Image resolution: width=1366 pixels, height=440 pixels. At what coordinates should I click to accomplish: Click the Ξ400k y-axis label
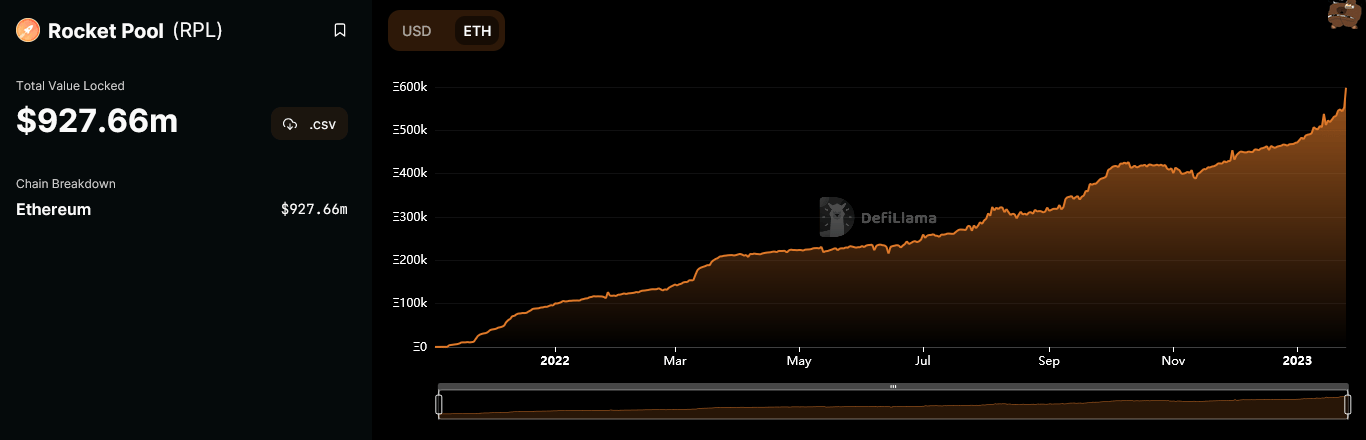[x=411, y=173]
